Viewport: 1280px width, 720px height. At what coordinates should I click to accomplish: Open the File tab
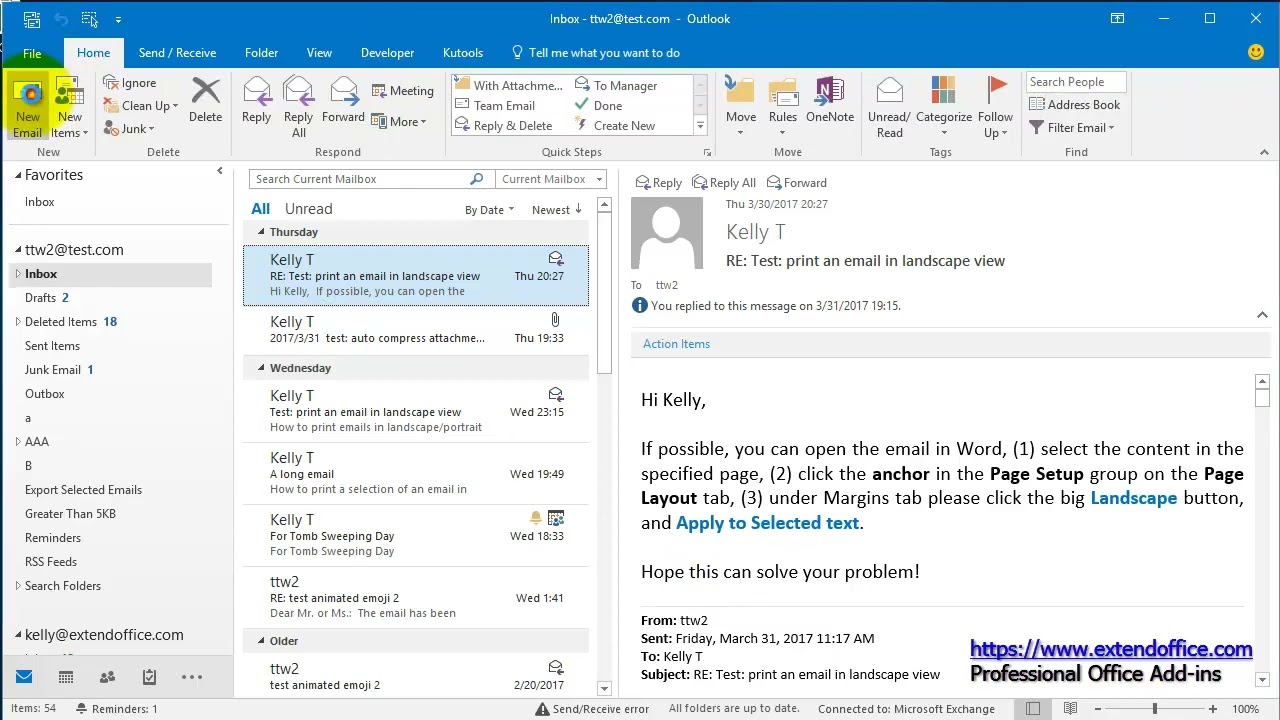tap(32, 53)
